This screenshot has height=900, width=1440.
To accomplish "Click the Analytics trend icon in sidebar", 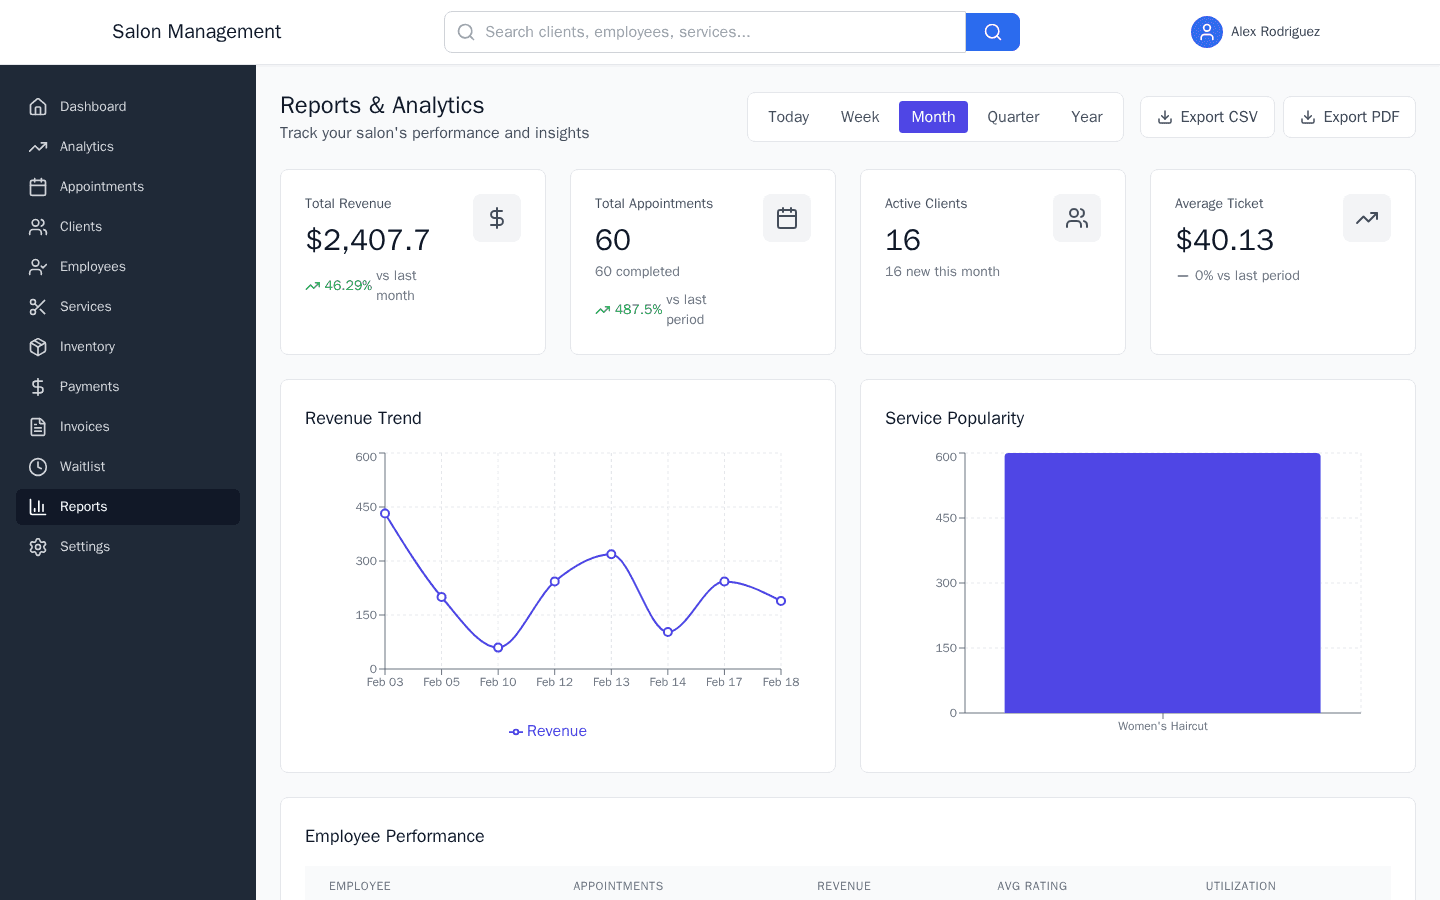I will coord(37,146).
